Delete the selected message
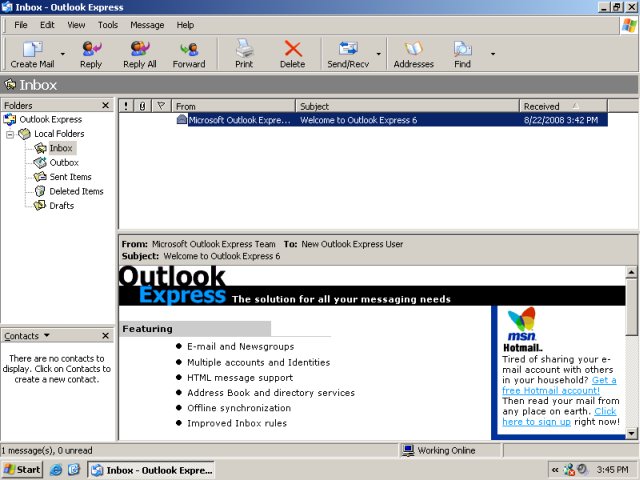The image size is (640, 480). pyautogui.click(x=293, y=54)
